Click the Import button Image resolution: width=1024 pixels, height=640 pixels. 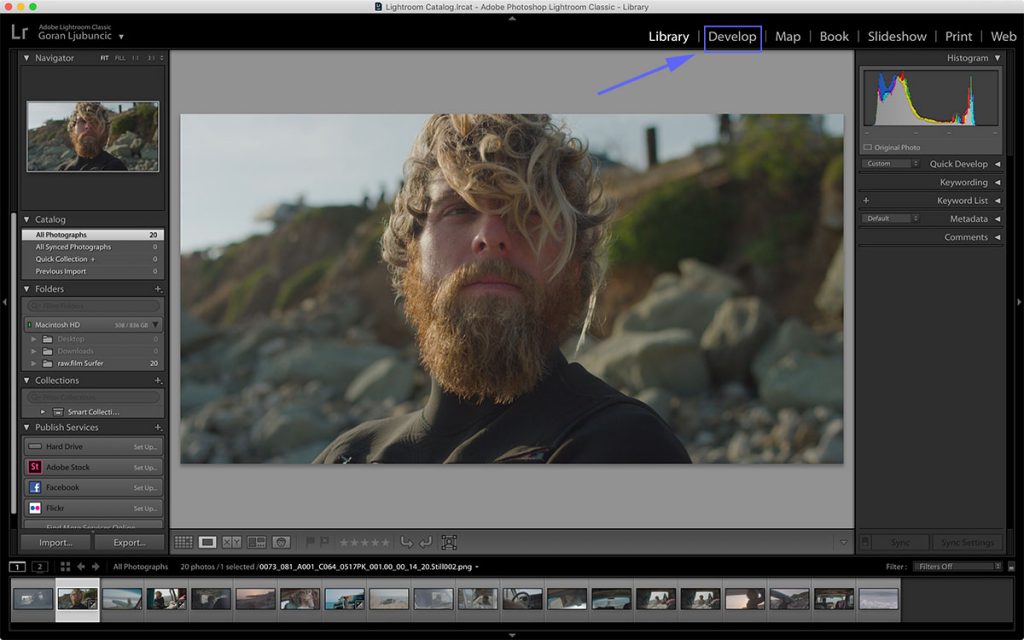pyautogui.click(x=55, y=541)
